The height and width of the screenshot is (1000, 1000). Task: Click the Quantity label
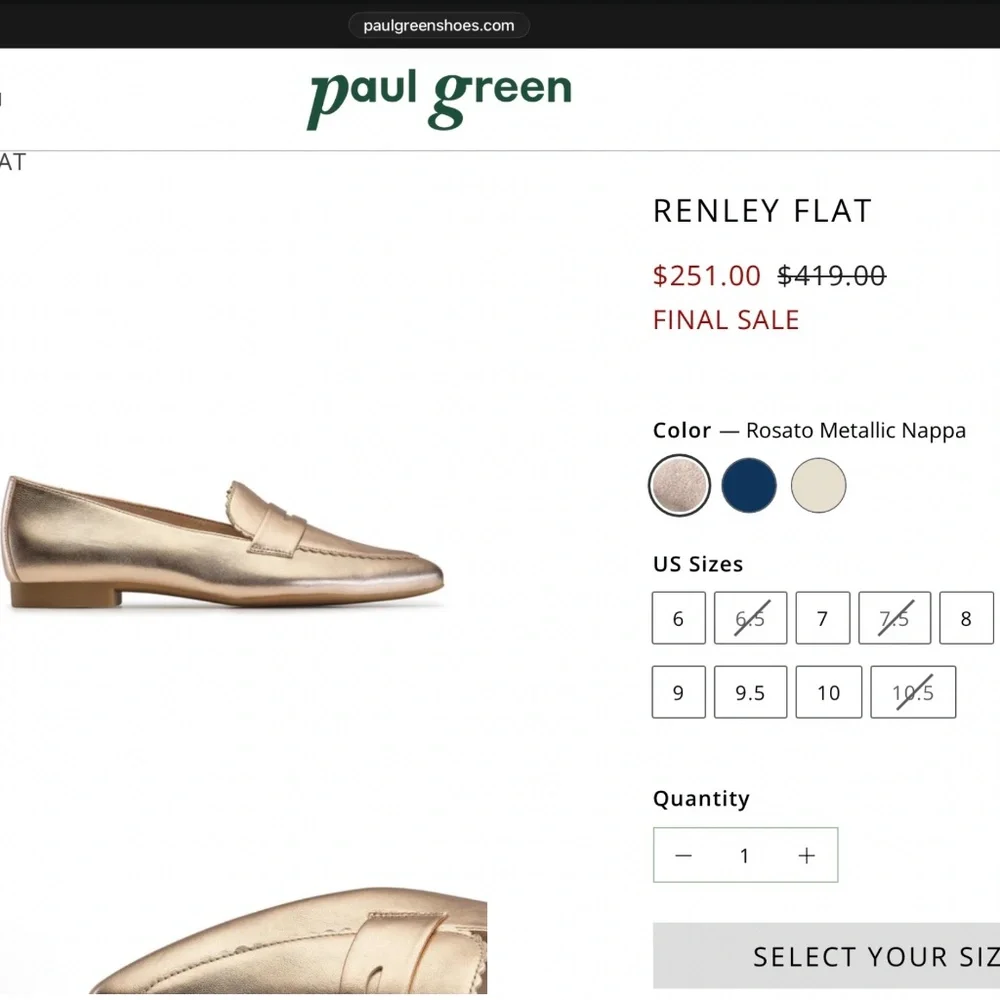click(x=702, y=798)
